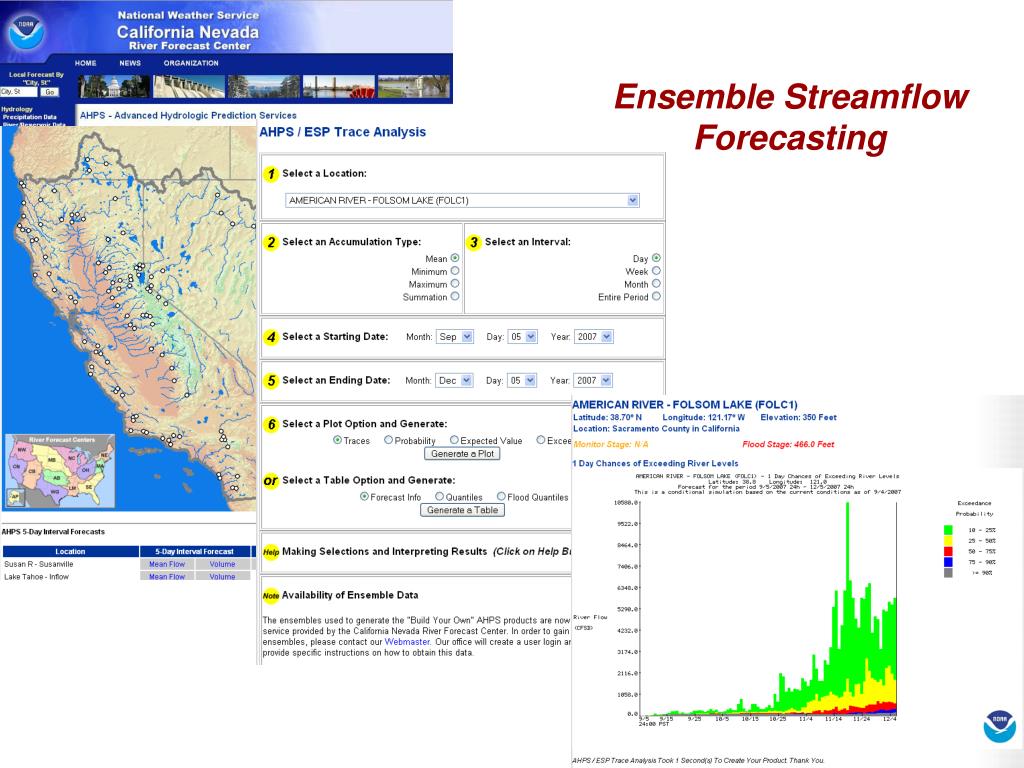Select the Entire Period interval radio
This screenshot has height=768, width=1024.
656,296
